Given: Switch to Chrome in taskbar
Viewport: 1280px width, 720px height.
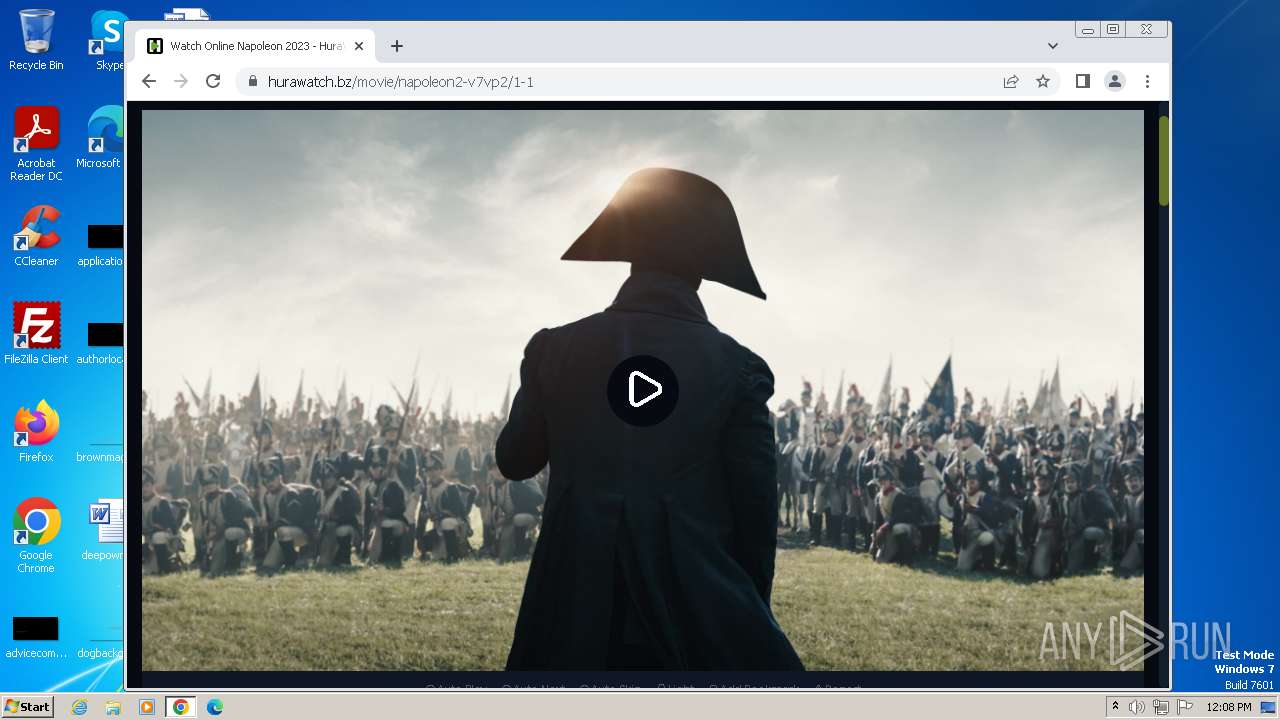Looking at the screenshot, I should pyautogui.click(x=180, y=707).
